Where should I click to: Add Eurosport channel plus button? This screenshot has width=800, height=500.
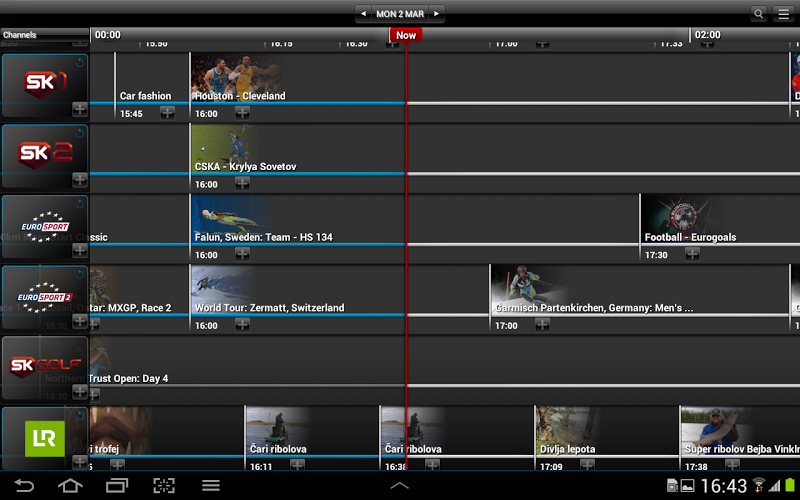click(x=80, y=250)
